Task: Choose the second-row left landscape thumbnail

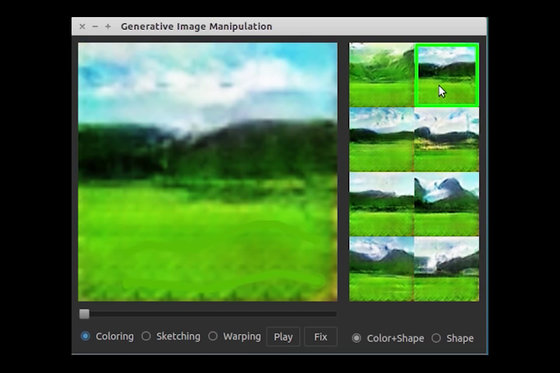Action: point(381,140)
